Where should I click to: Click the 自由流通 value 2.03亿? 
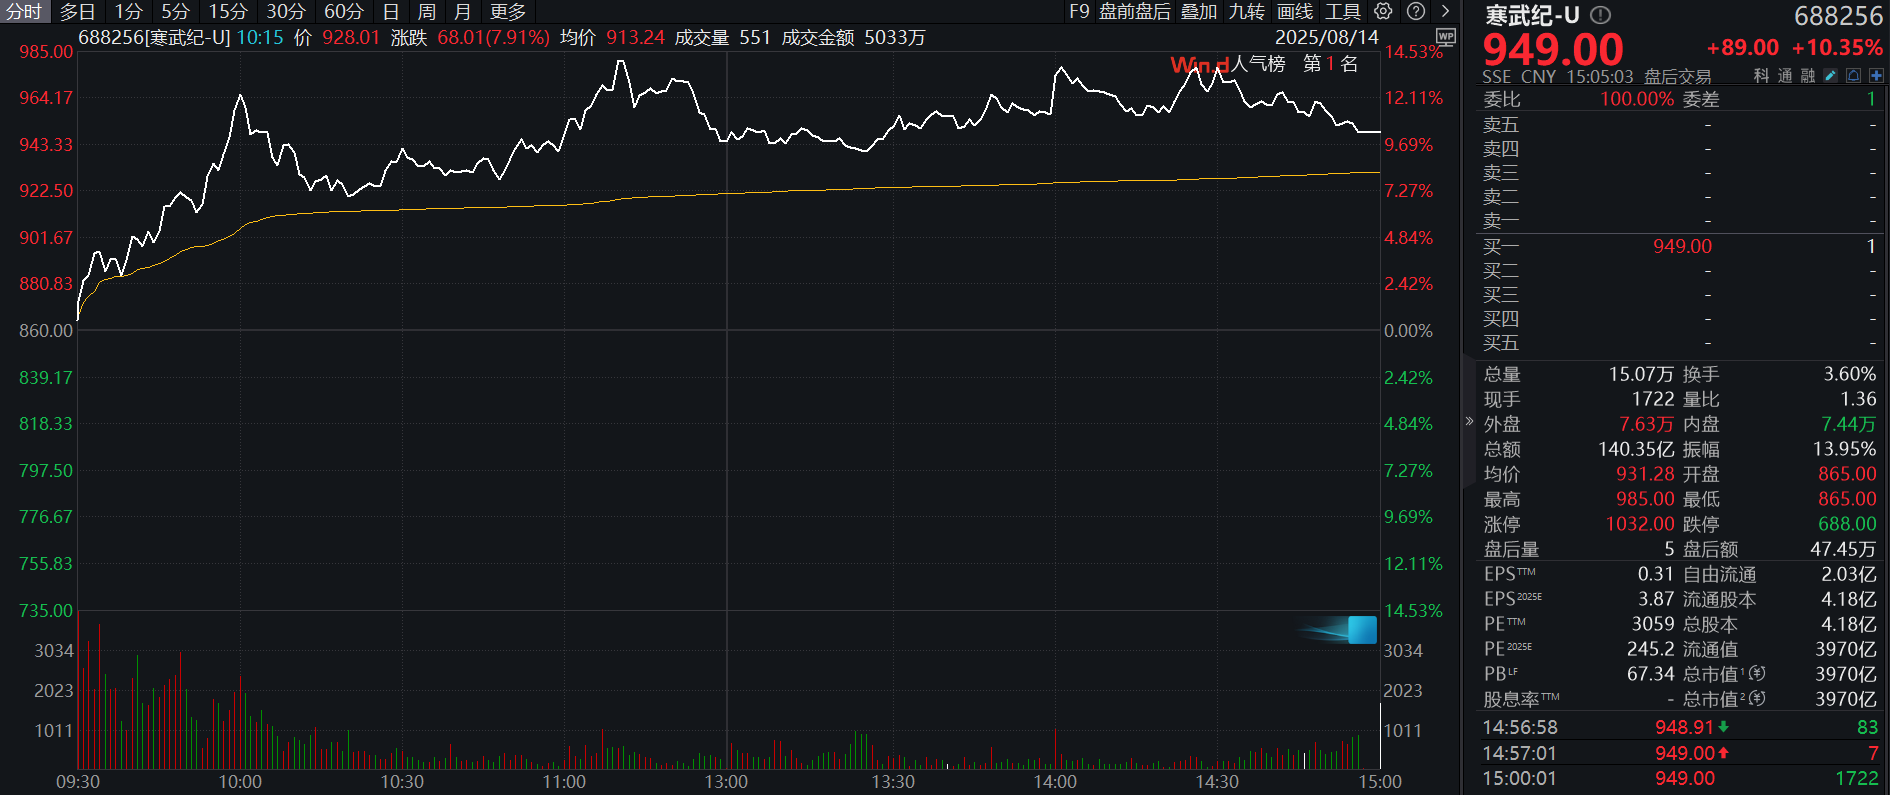point(1848,574)
